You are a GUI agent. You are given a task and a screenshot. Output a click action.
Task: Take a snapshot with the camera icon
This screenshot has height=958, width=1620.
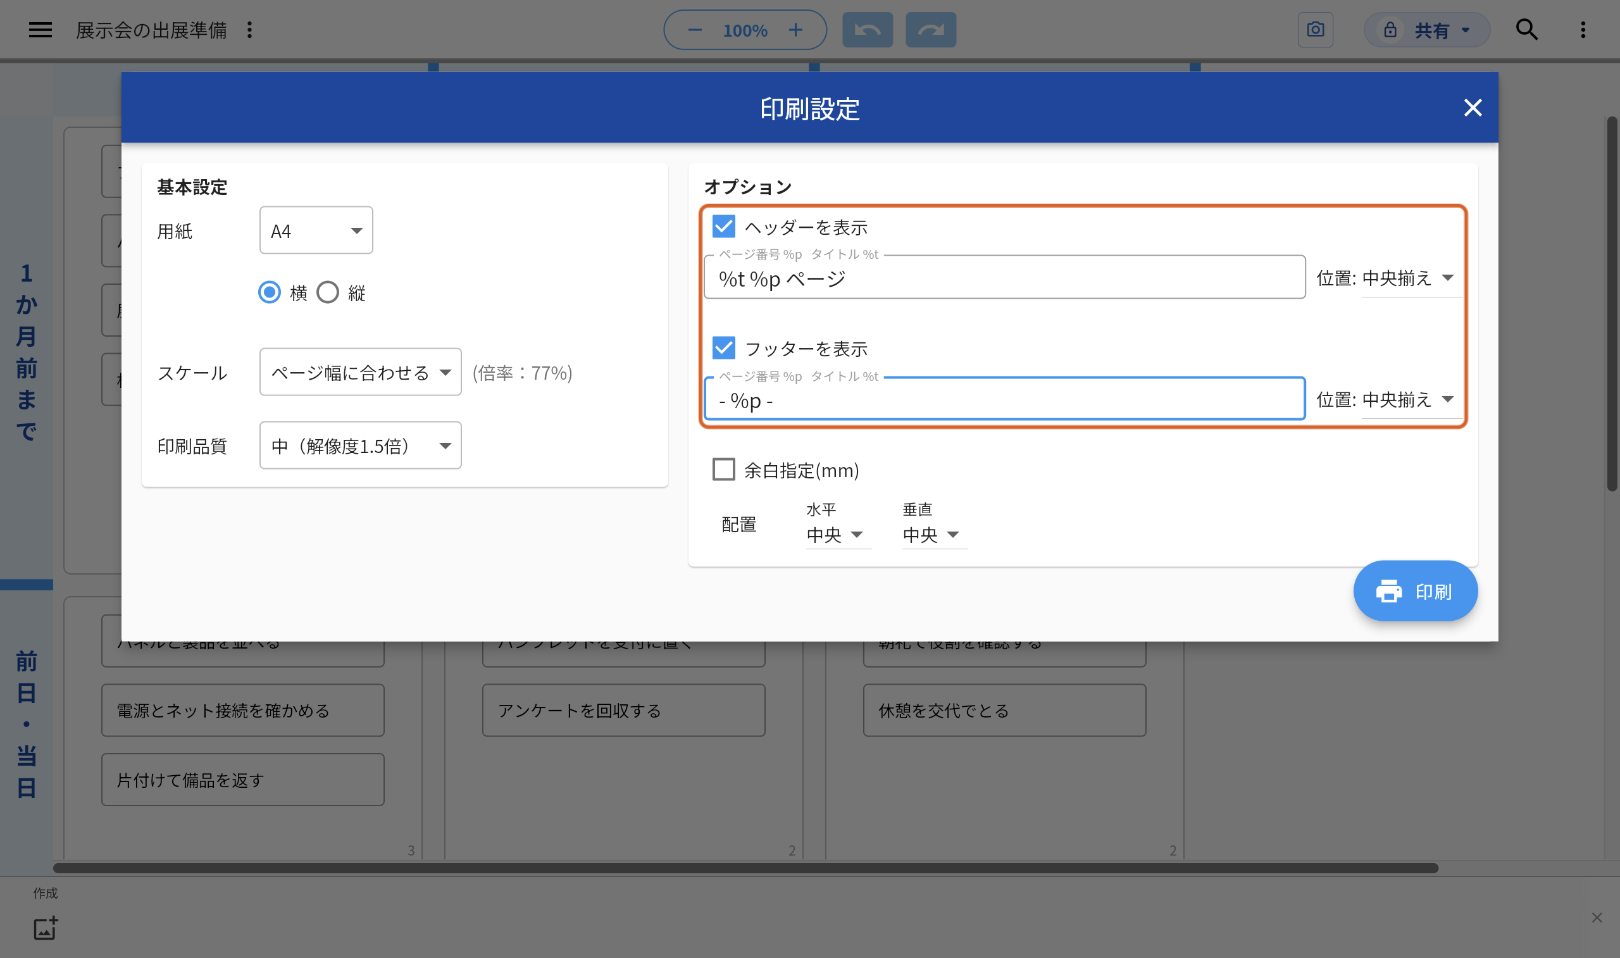1315,30
